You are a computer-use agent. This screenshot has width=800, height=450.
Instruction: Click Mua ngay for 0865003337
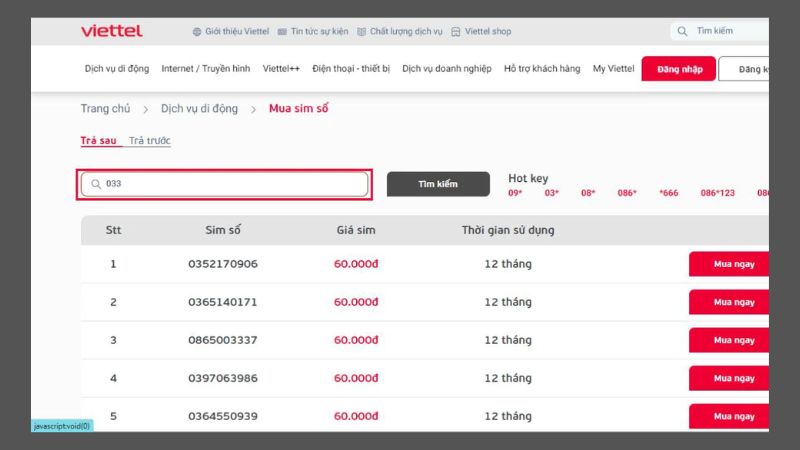point(729,340)
